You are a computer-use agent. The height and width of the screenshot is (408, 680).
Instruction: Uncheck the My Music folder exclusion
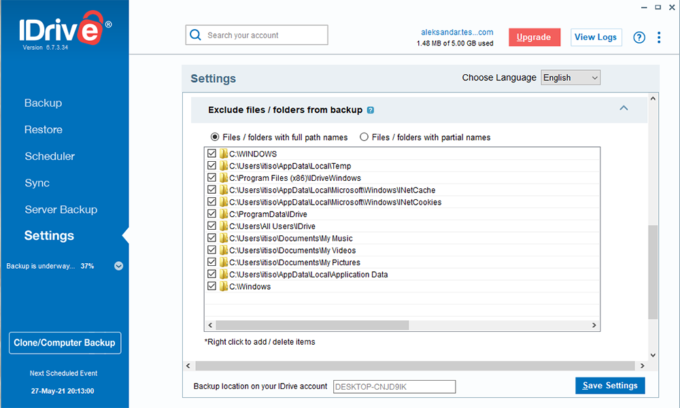pyautogui.click(x=211, y=238)
